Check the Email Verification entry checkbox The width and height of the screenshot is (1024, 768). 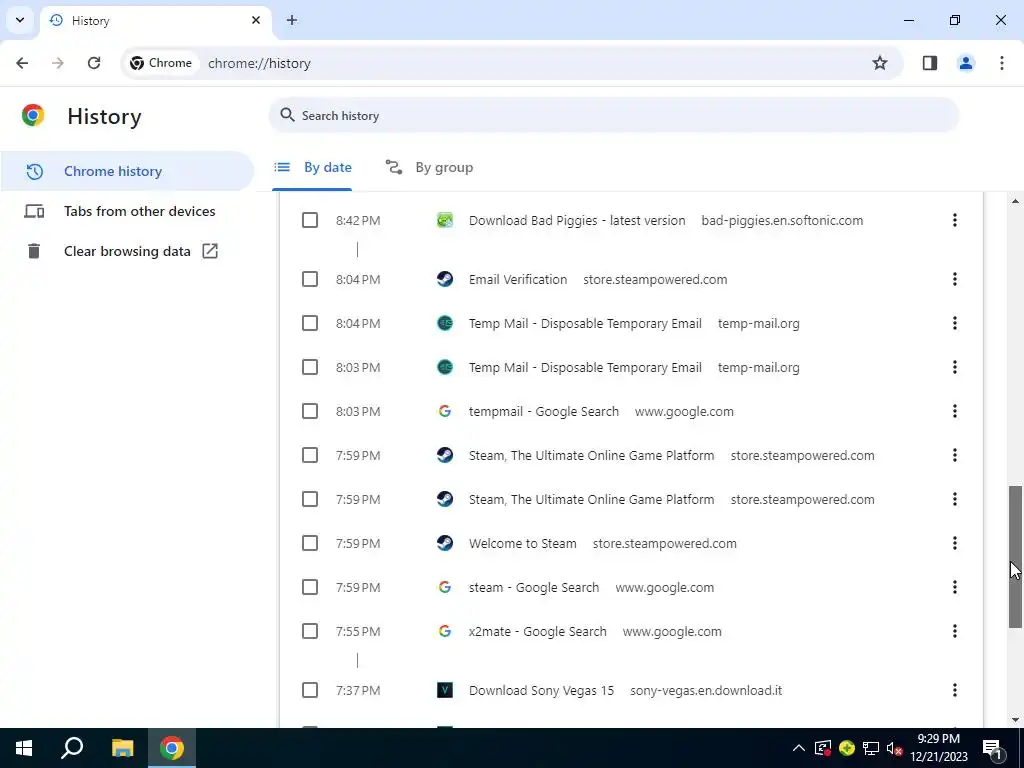pyautogui.click(x=310, y=280)
